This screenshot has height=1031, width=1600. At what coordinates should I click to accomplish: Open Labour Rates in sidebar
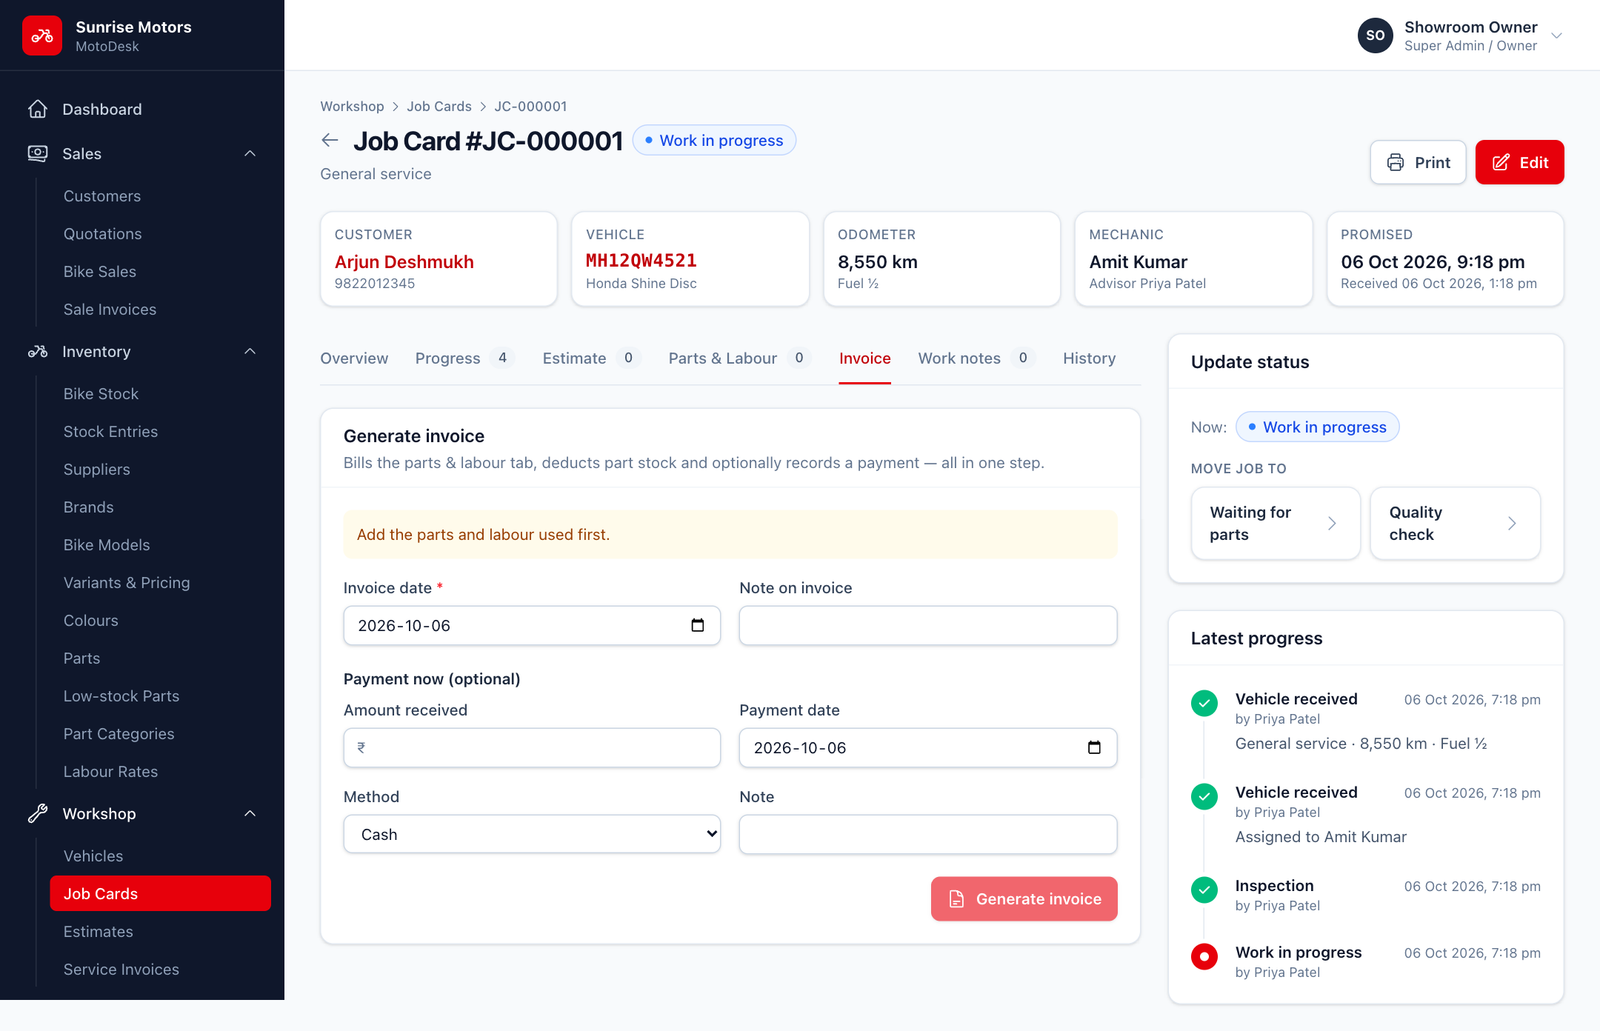110,772
